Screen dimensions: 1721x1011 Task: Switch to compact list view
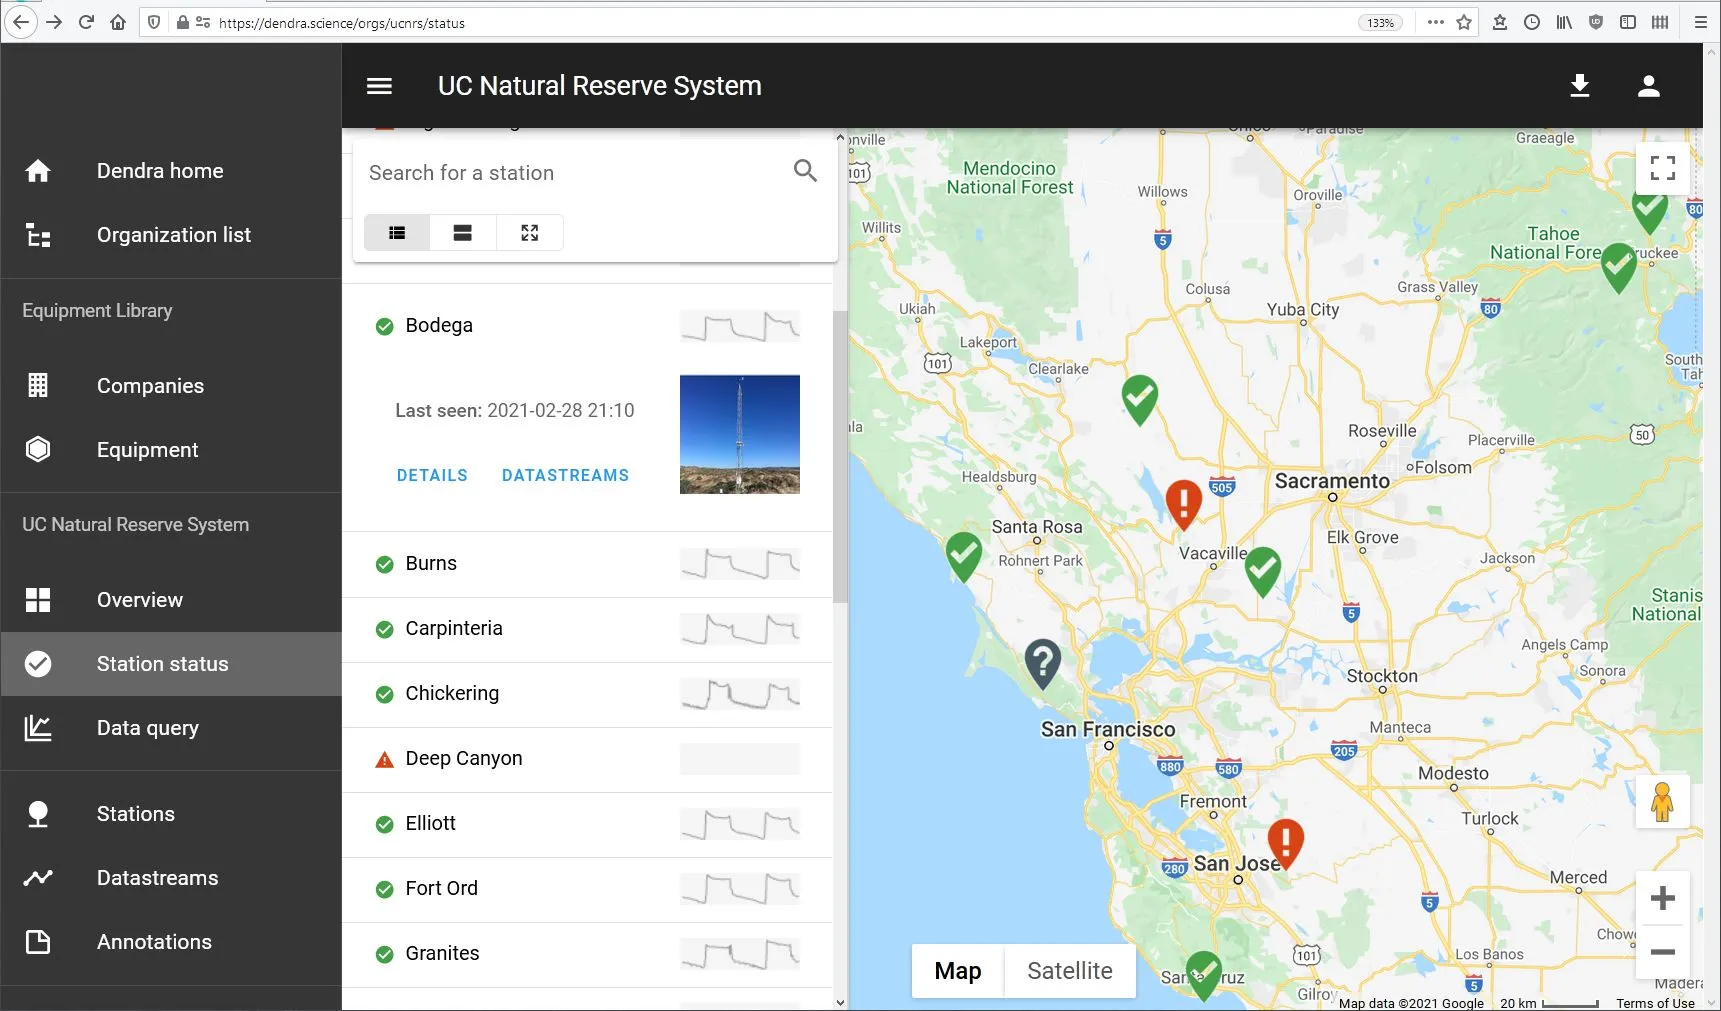click(x=397, y=233)
